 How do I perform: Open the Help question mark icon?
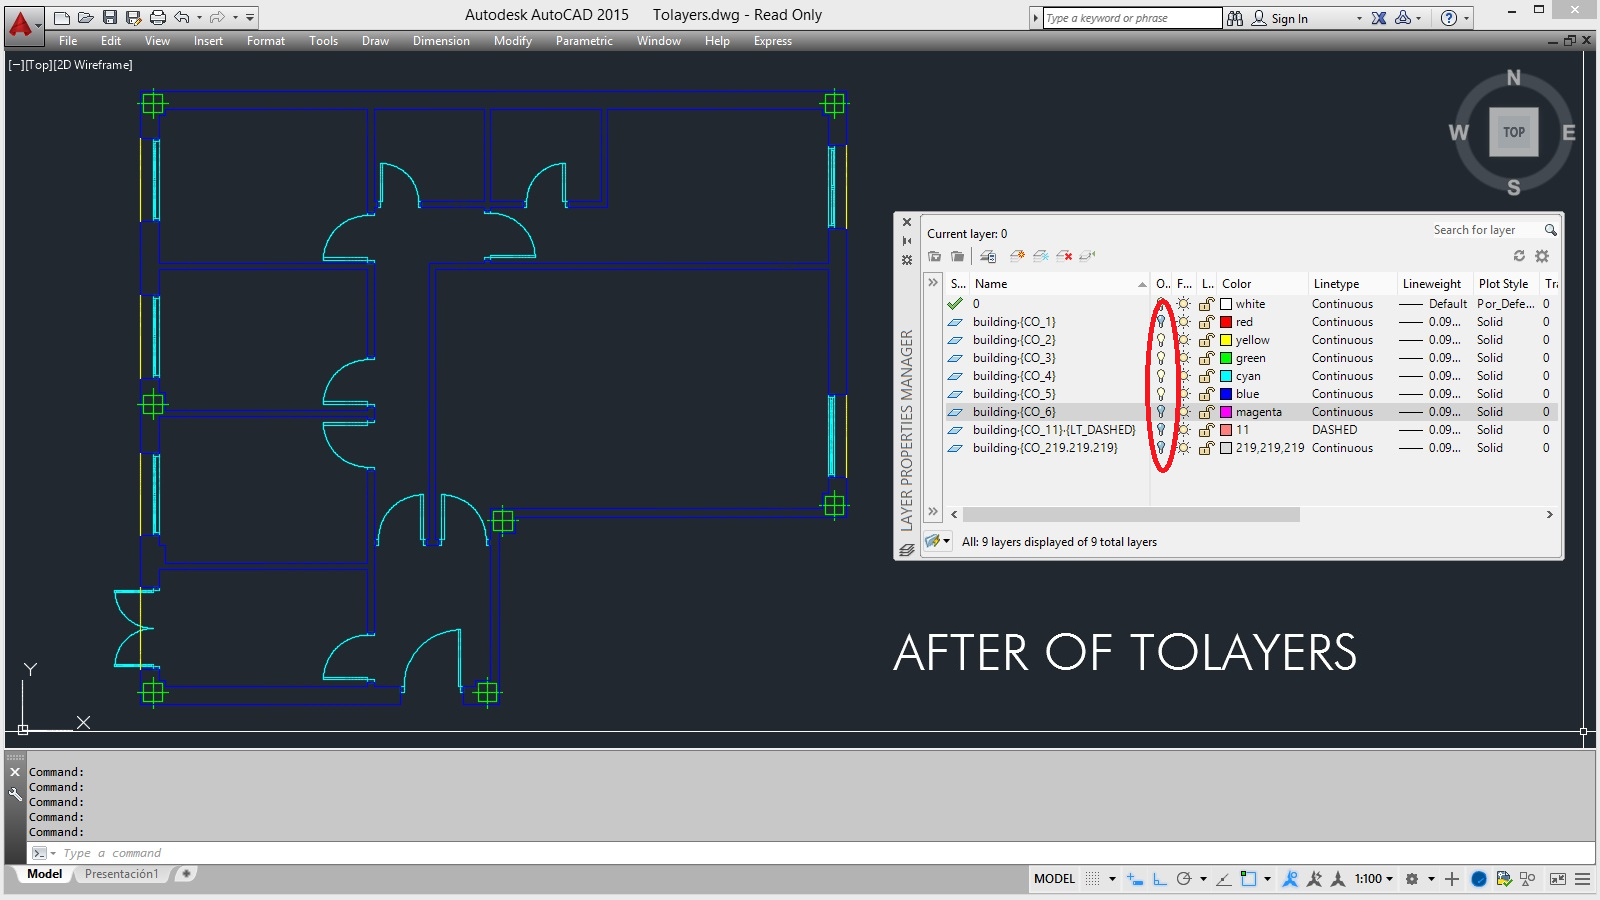(x=1449, y=18)
